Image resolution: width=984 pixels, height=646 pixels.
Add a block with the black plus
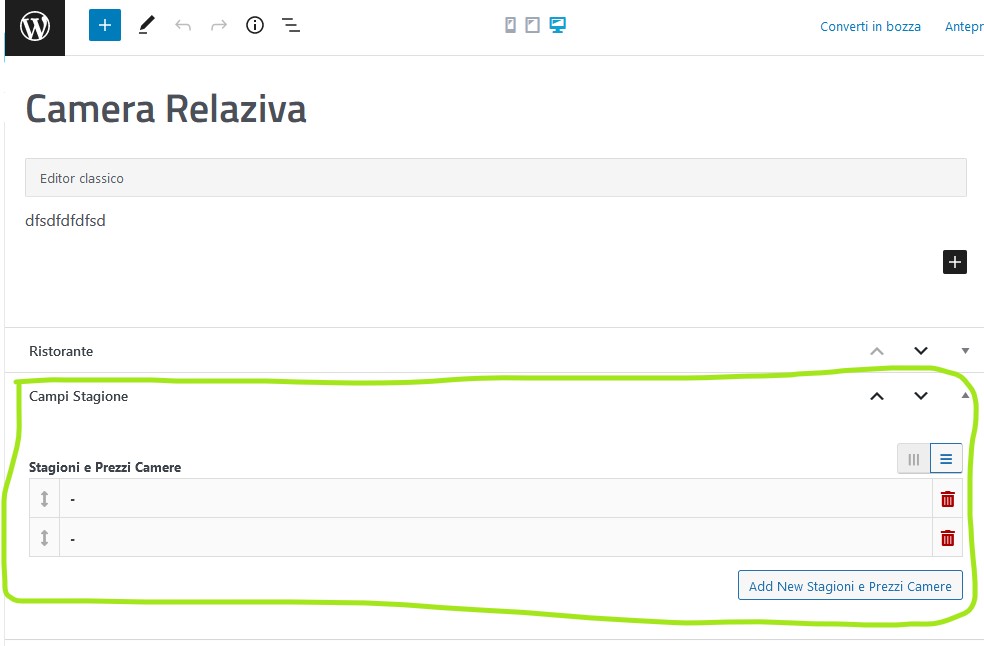tap(955, 262)
